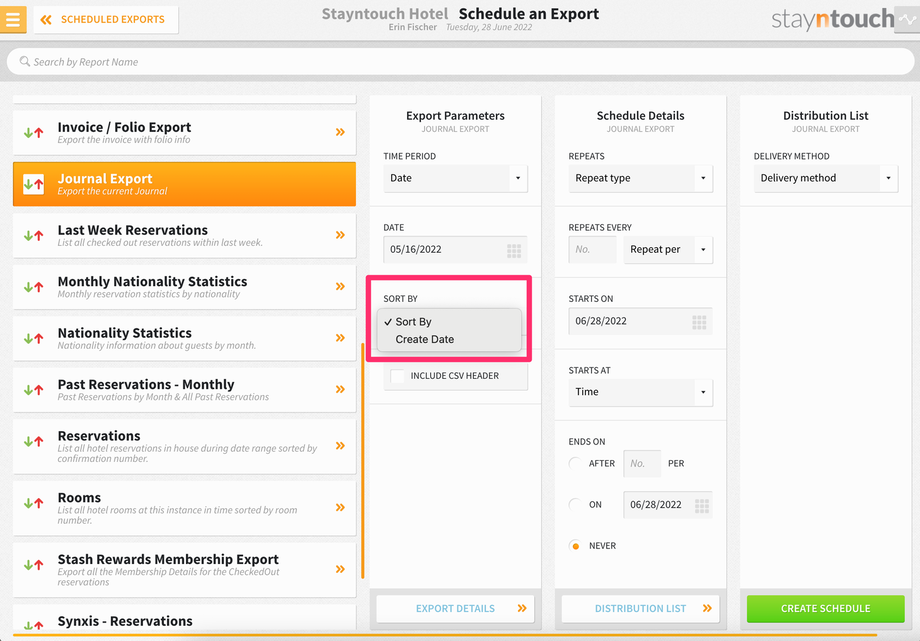Open the Repeat type dropdown
This screenshot has height=641, width=920.
[641, 178]
